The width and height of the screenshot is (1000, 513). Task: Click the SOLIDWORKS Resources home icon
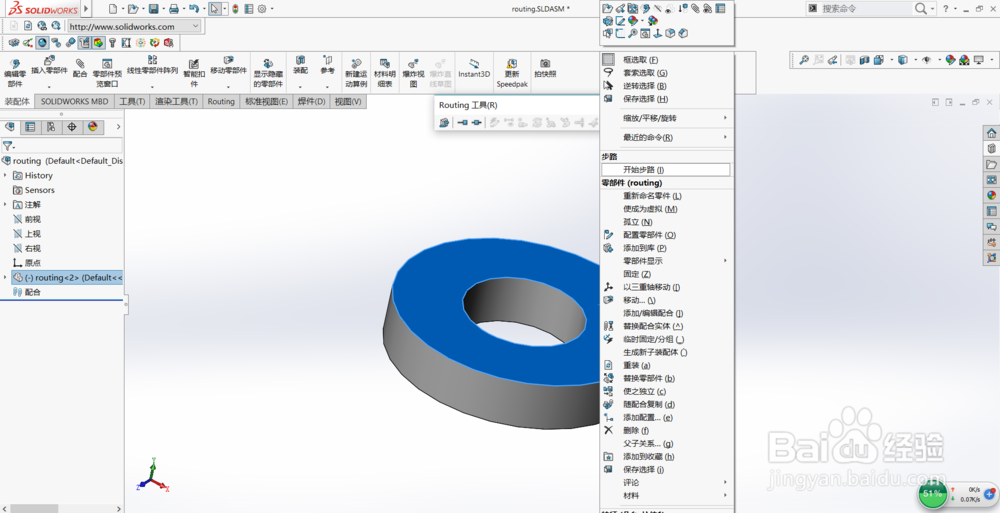tap(991, 133)
